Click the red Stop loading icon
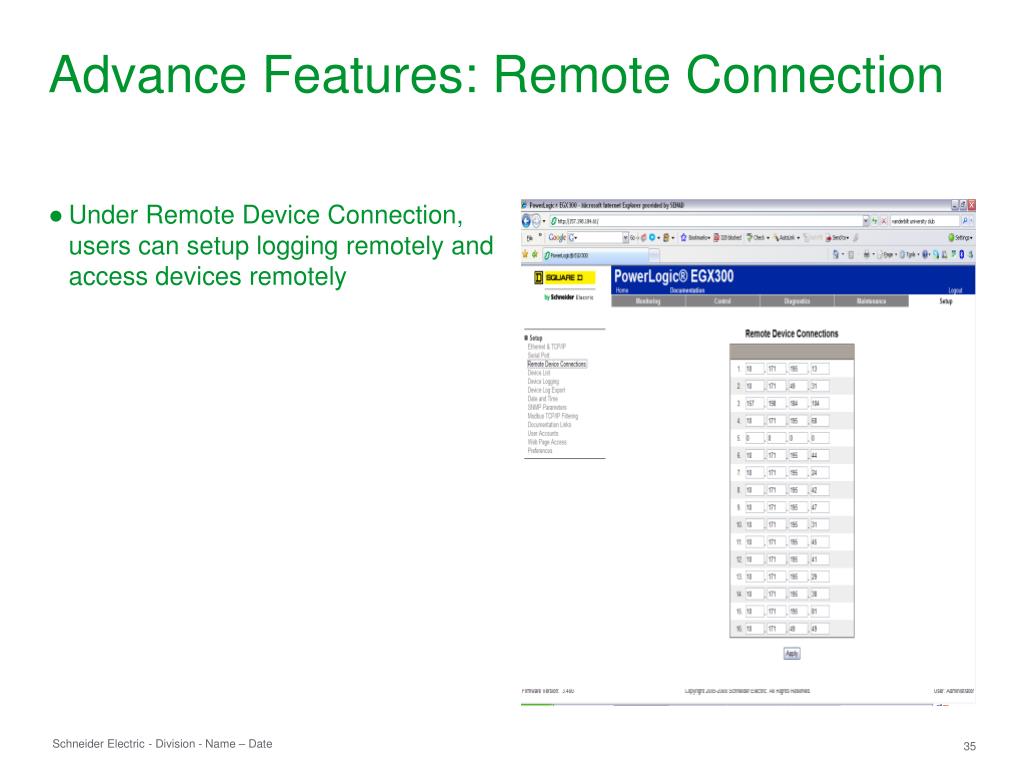 click(x=884, y=221)
